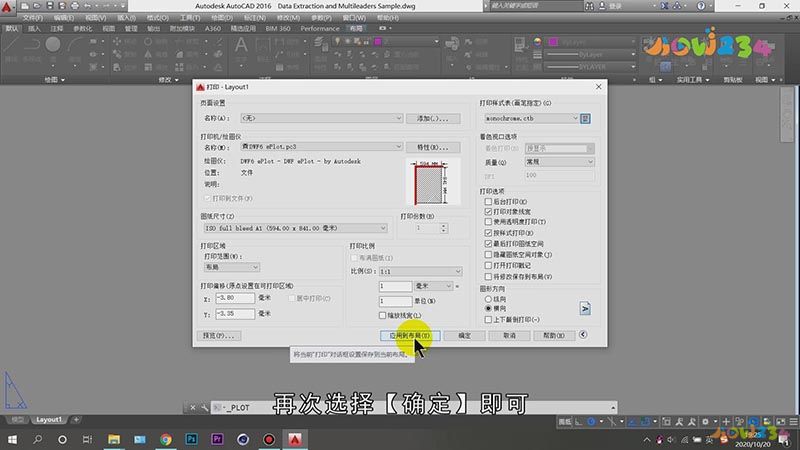This screenshot has height=450, width=800.
Task: Switch to the A360 ribbon tab
Action: 213,29
